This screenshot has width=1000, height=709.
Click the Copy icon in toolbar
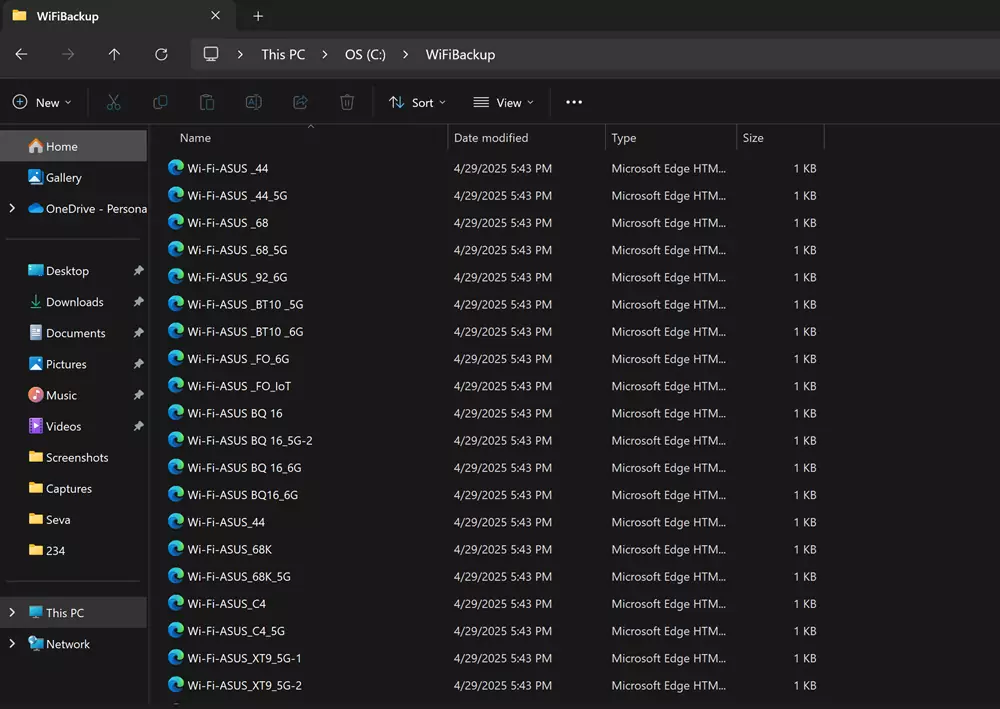160,102
